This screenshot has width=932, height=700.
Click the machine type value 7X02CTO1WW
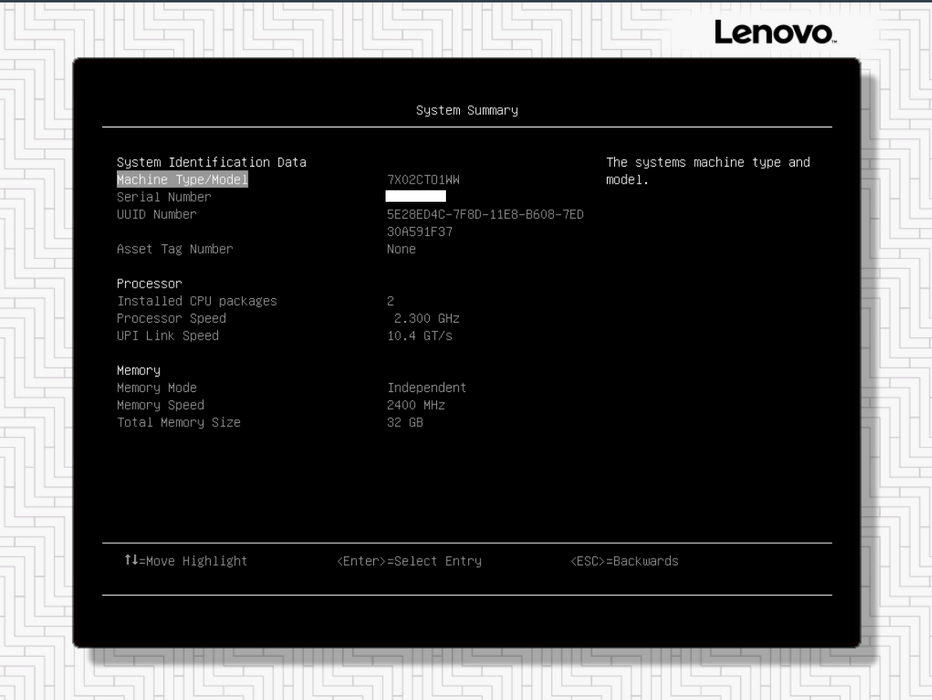click(423, 179)
